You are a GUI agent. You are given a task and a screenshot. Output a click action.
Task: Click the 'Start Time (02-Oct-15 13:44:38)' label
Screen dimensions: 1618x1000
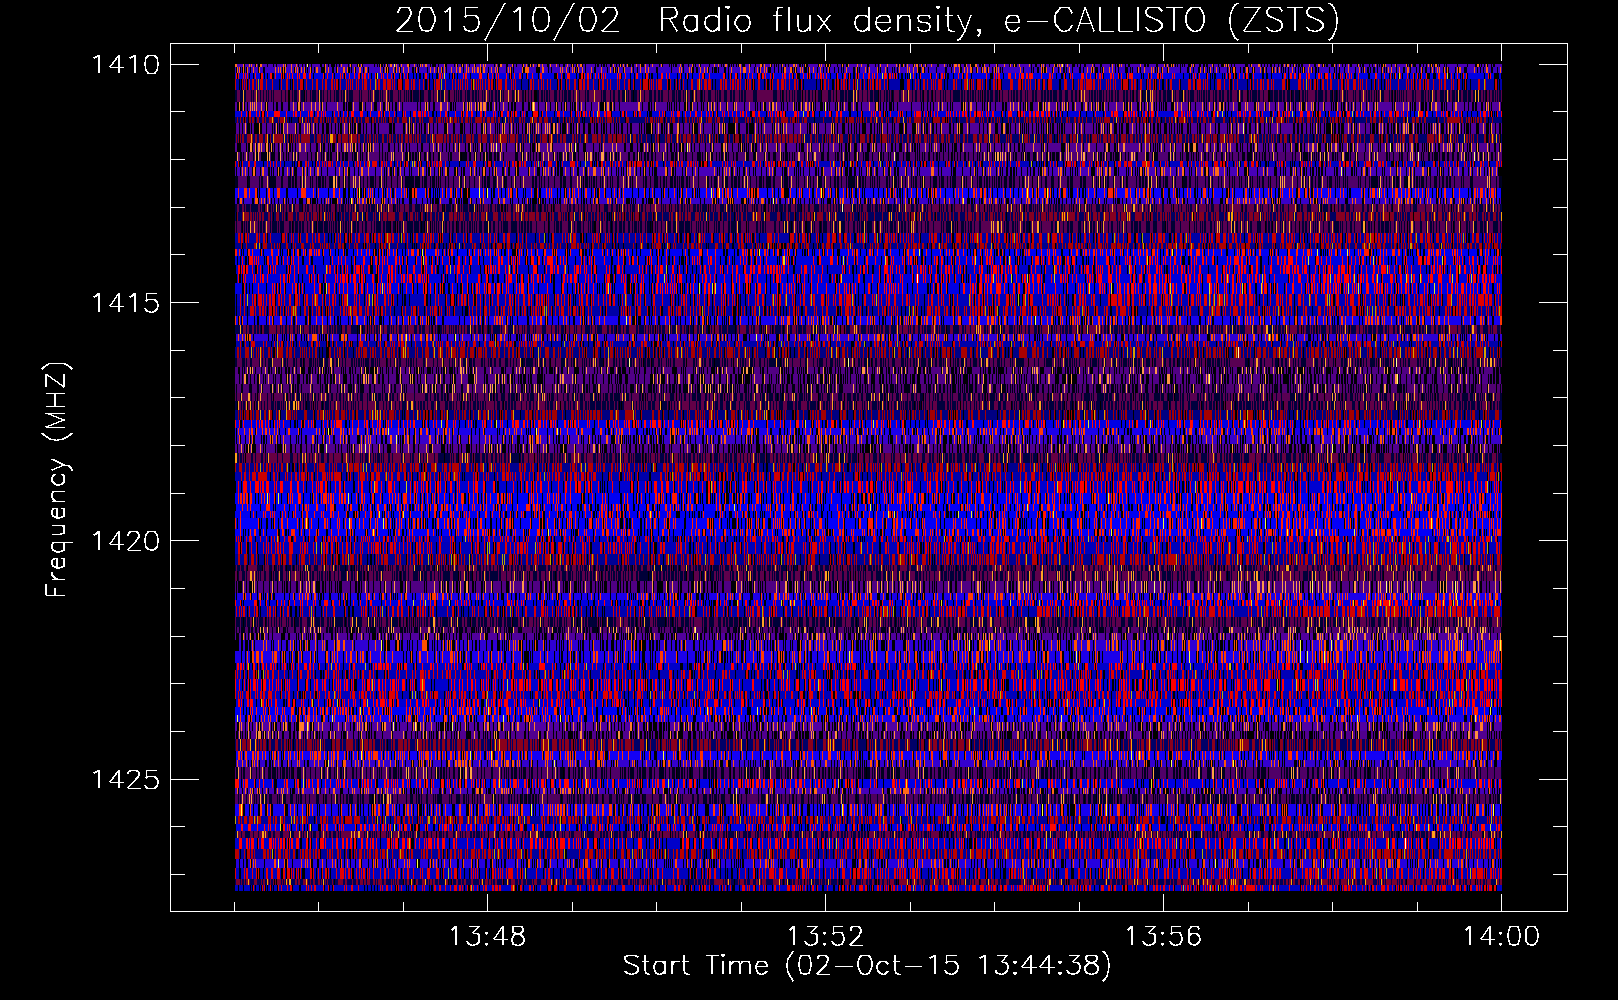(x=867, y=966)
